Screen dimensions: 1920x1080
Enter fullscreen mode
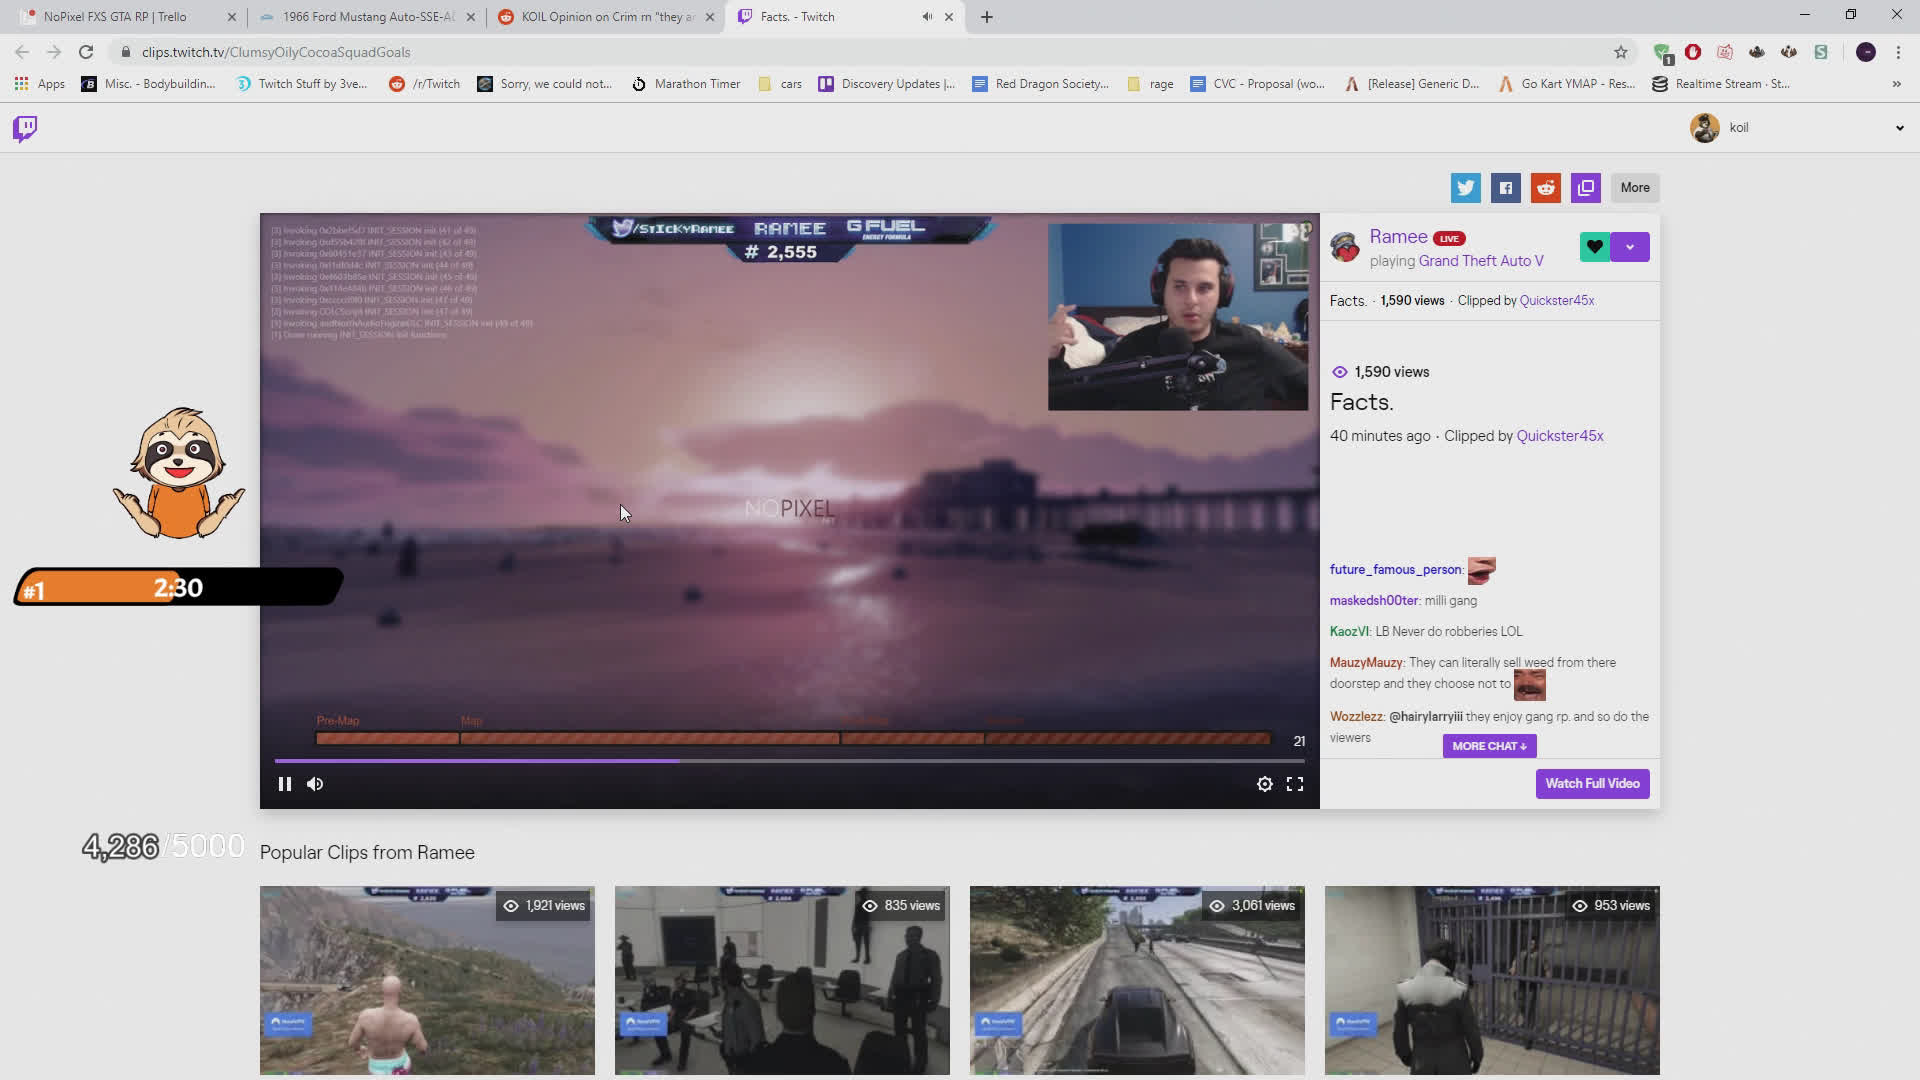click(x=1295, y=784)
